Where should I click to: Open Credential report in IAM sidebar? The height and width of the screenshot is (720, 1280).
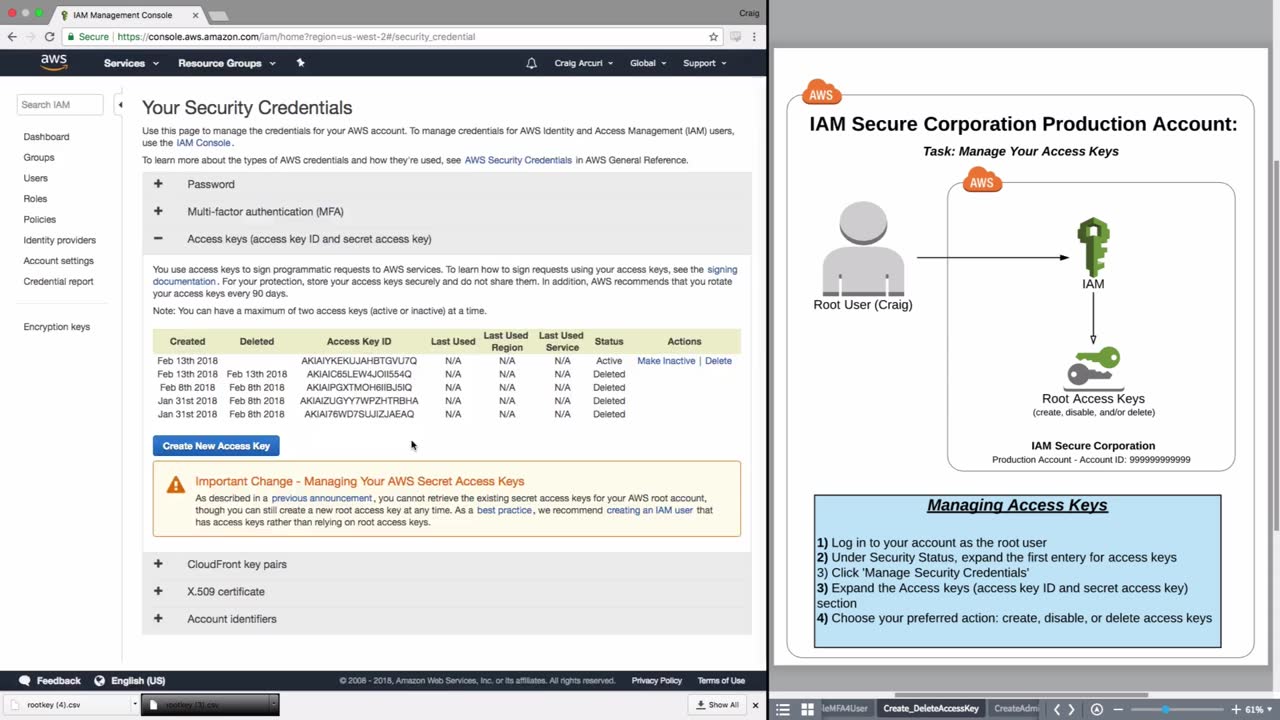tap(58, 282)
